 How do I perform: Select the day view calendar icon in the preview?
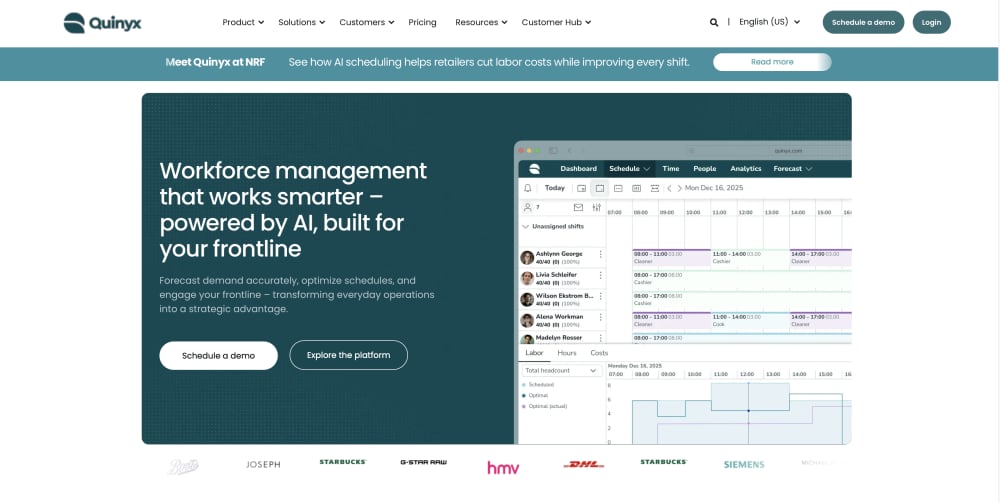(x=599, y=188)
